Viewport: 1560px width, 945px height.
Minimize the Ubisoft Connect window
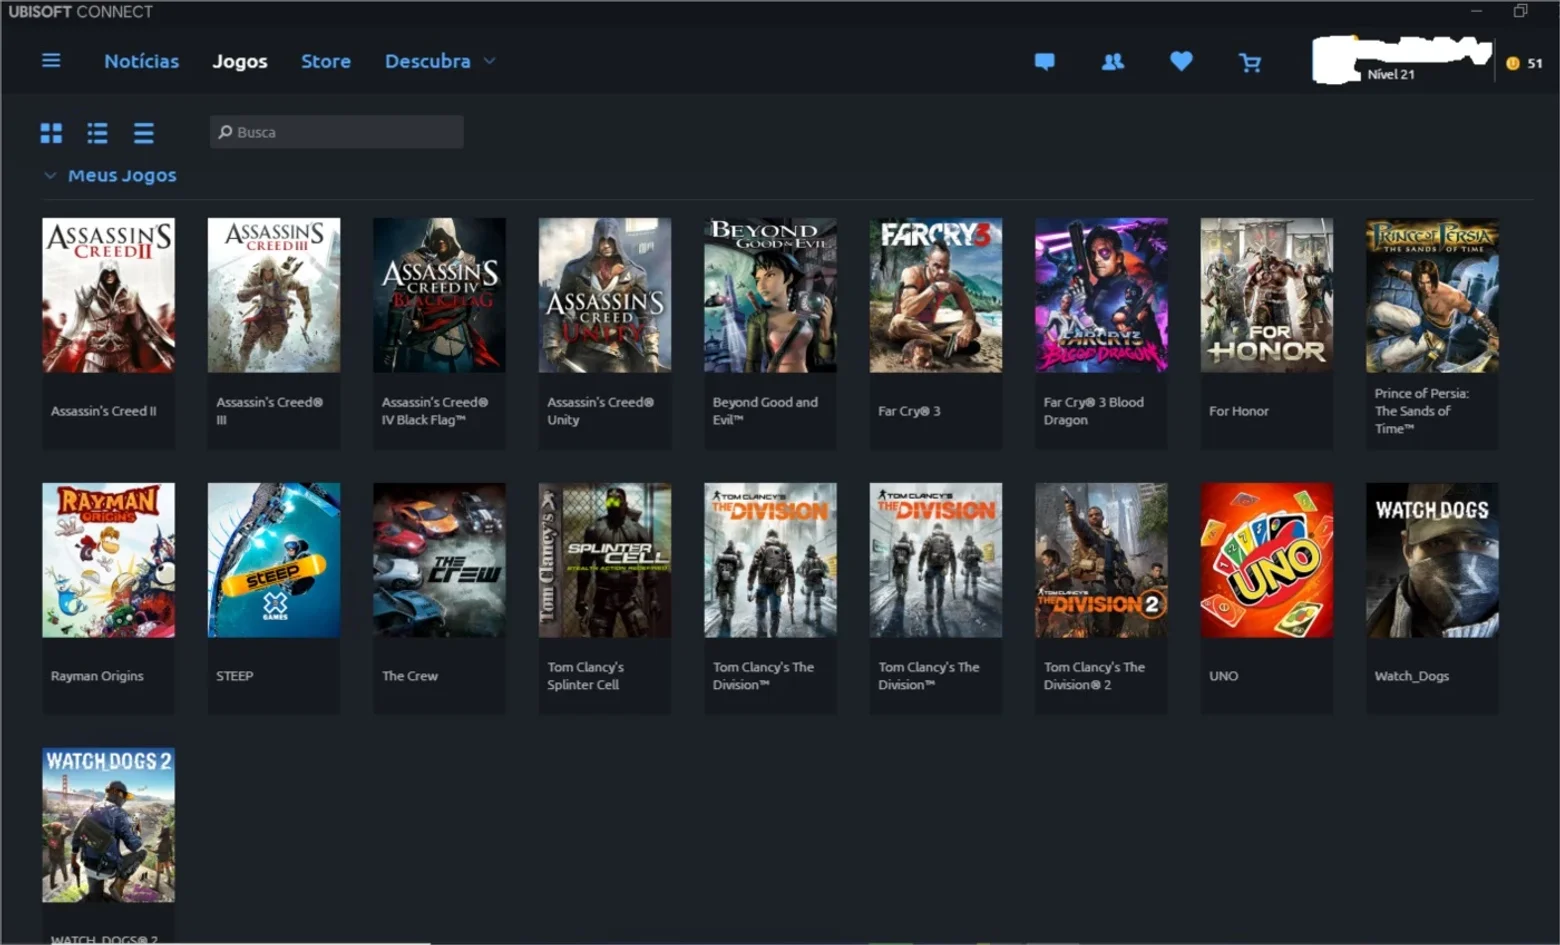[x=1476, y=11]
